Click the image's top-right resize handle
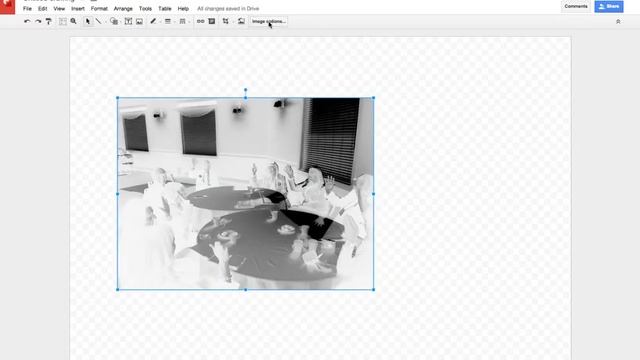 pos(373,98)
